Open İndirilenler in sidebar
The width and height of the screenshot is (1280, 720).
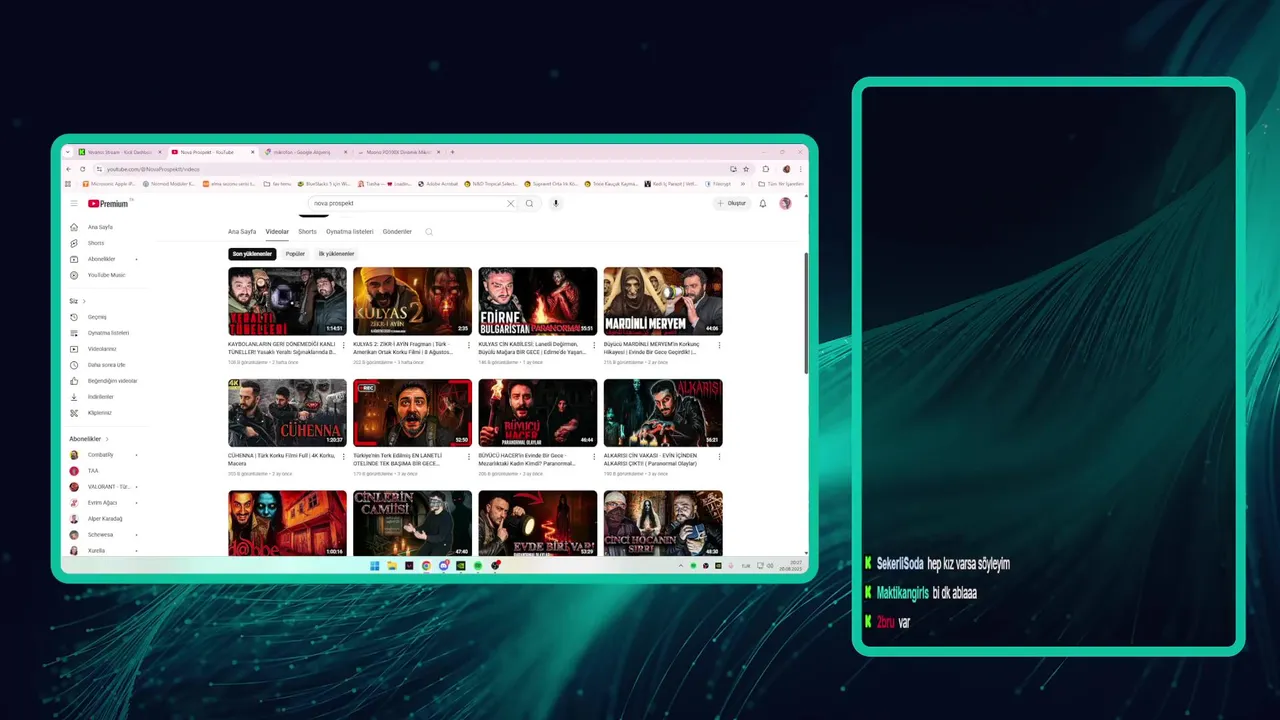(x=101, y=397)
